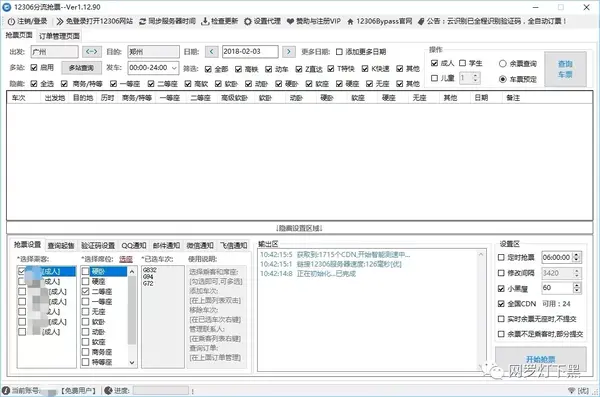600x397 pixels.
Task: Switch to 验证码设置 tab
Action: tap(98, 245)
